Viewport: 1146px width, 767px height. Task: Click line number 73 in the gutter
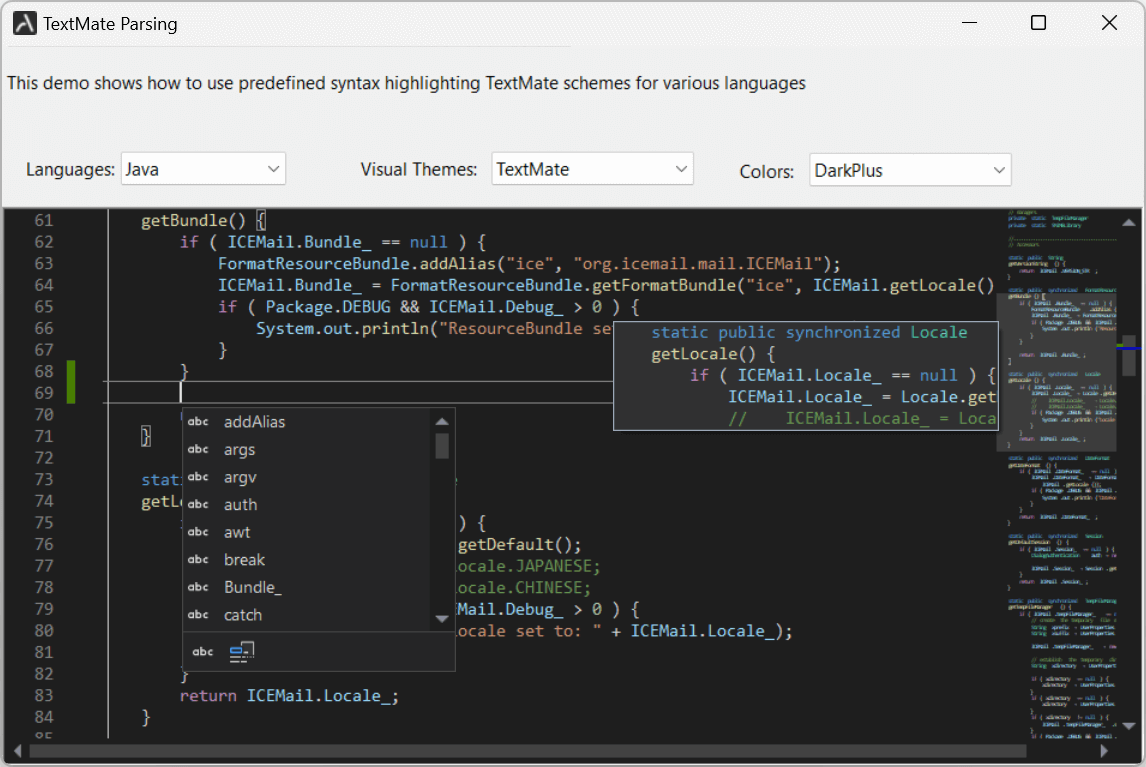click(x=44, y=480)
